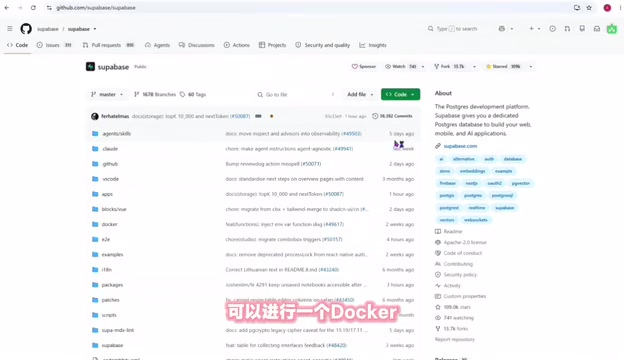
Task: Click the Fork button
Action: (449, 66)
